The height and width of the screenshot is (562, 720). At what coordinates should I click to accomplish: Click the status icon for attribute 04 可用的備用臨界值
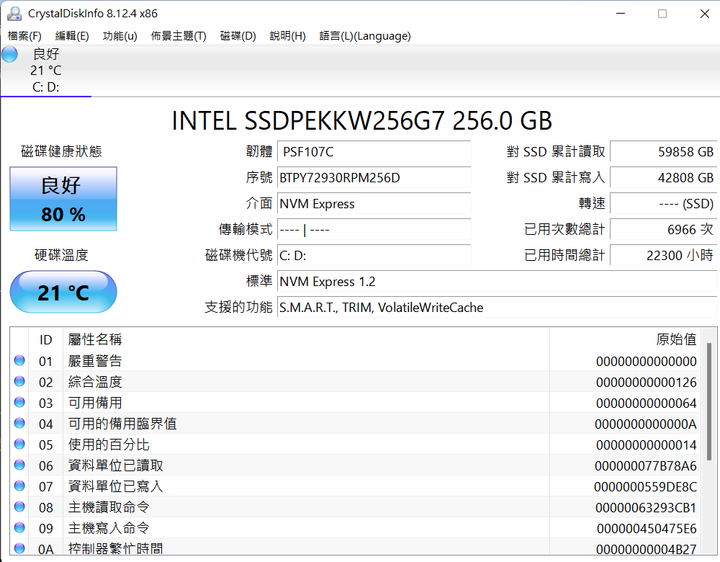tap(19, 423)
